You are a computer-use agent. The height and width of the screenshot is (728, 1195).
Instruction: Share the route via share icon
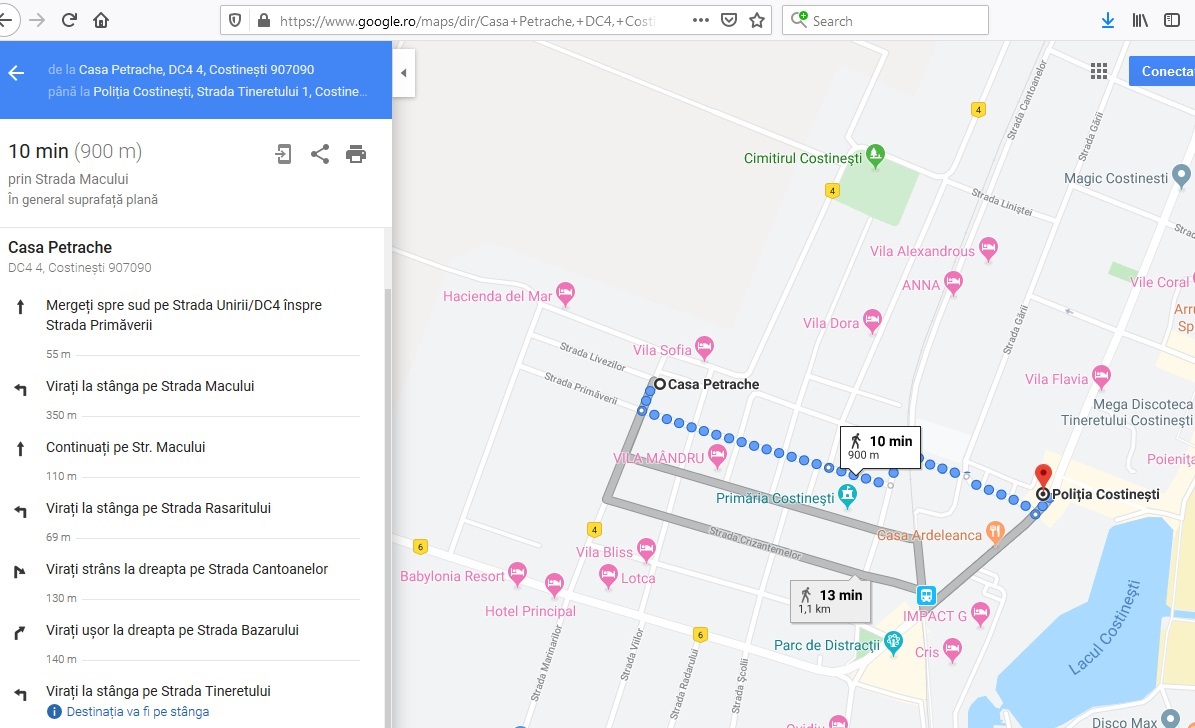(320, 154)
